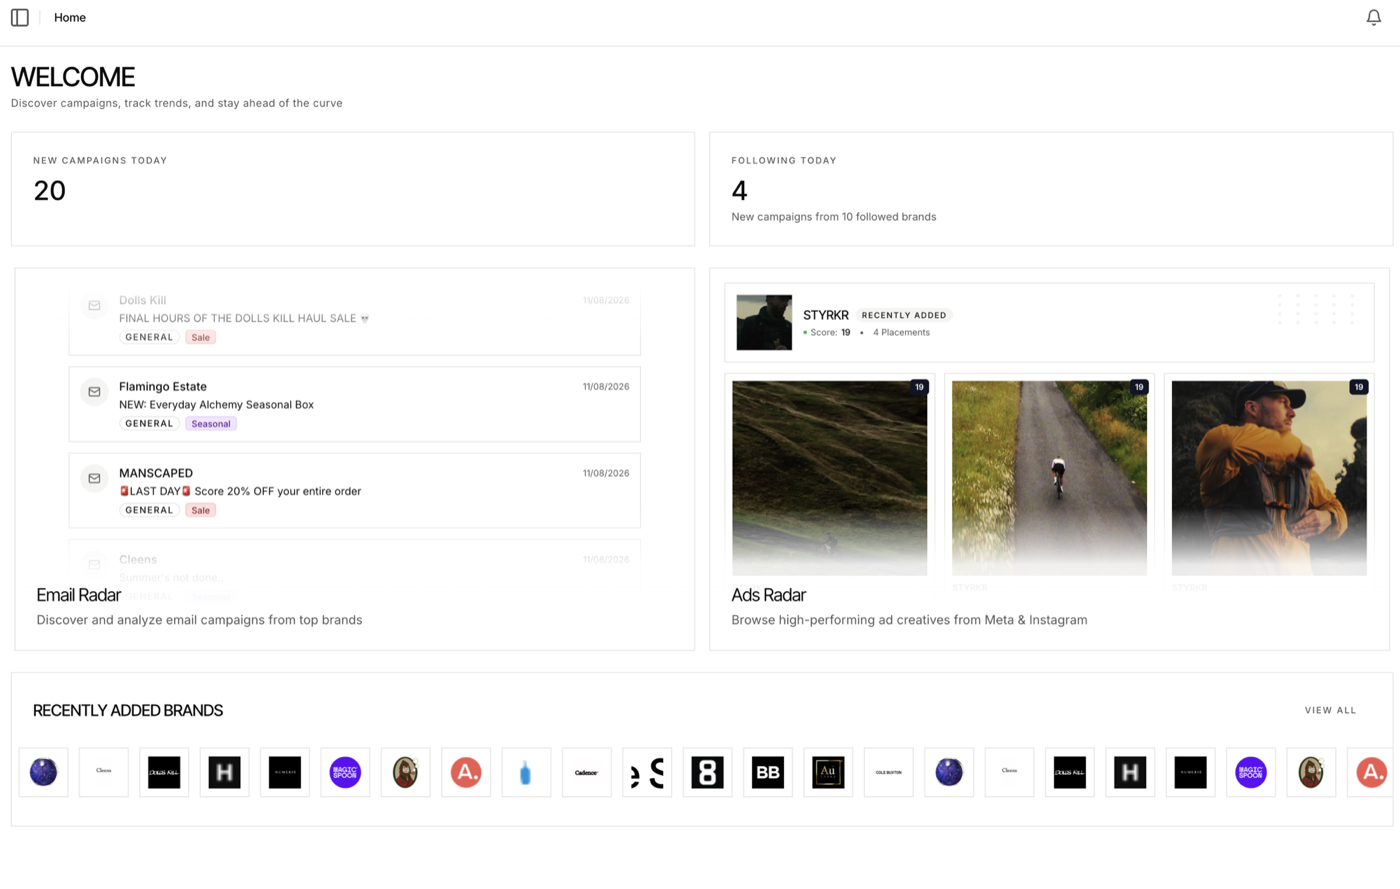The width and height of the screenshot is (1400, 889).
Task: Click the '4 Placements' text for STYRKR
Action: click(x=901, y=333)
